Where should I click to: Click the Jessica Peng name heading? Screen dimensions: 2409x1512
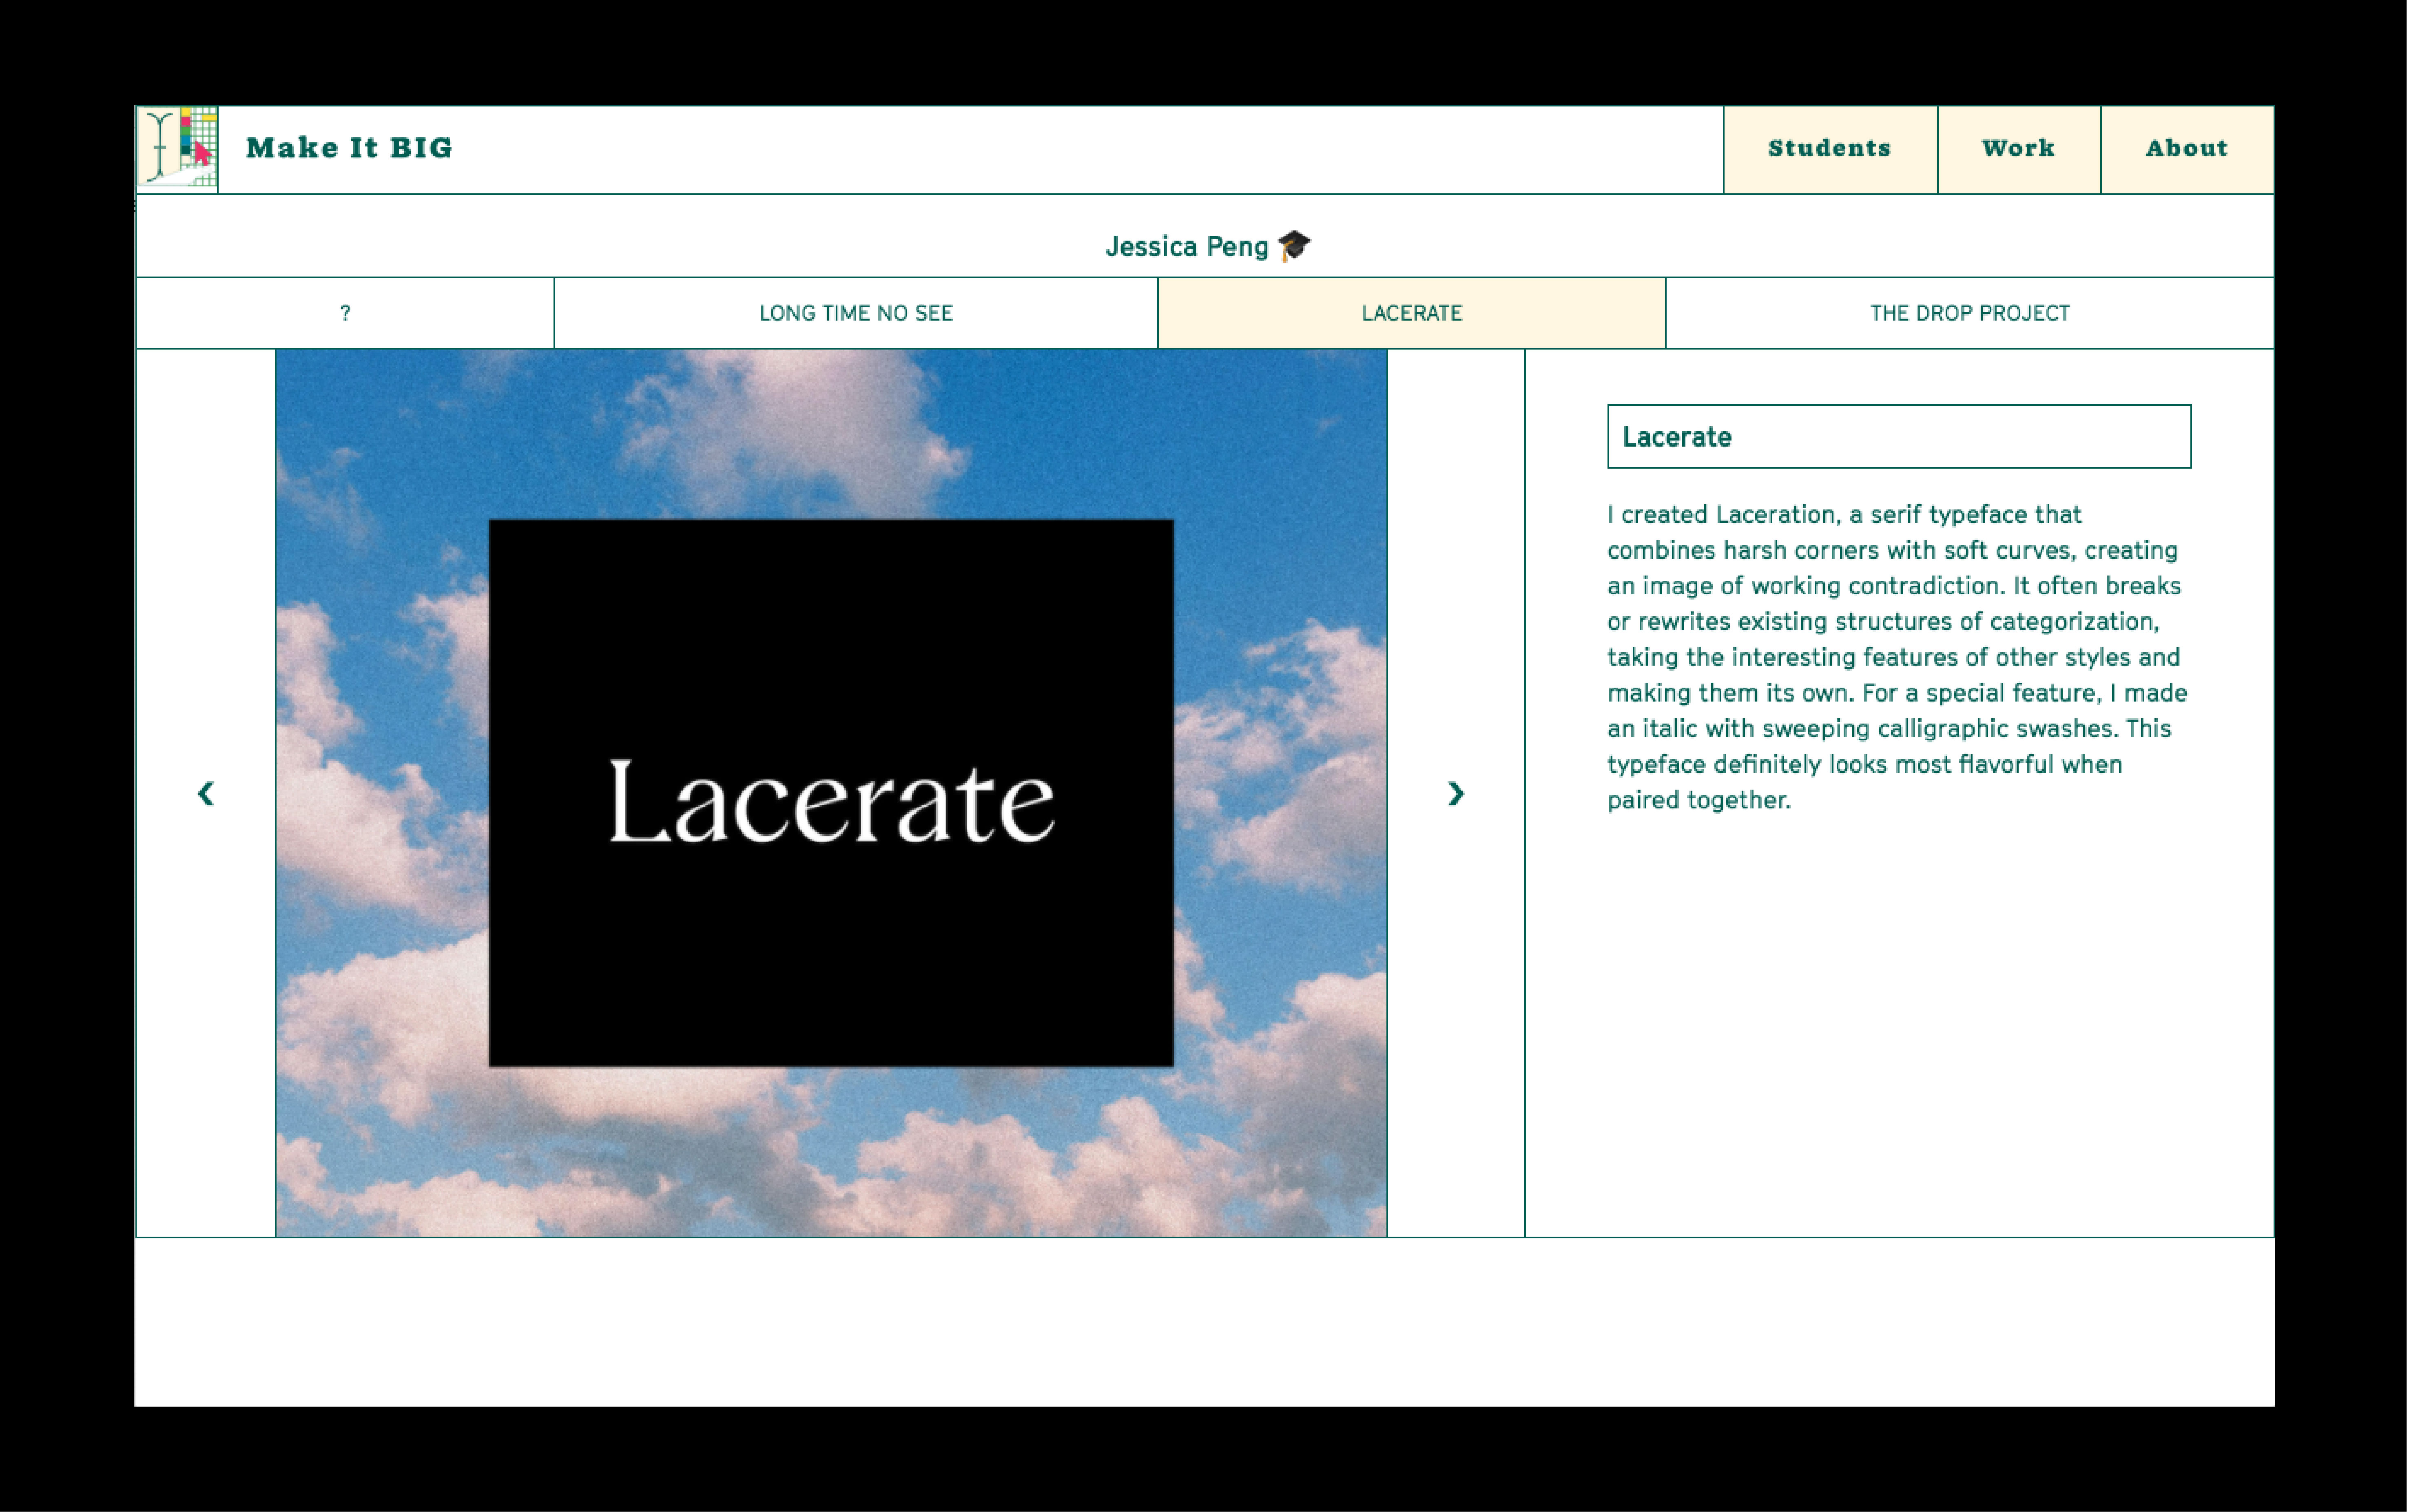(1186, 247)
